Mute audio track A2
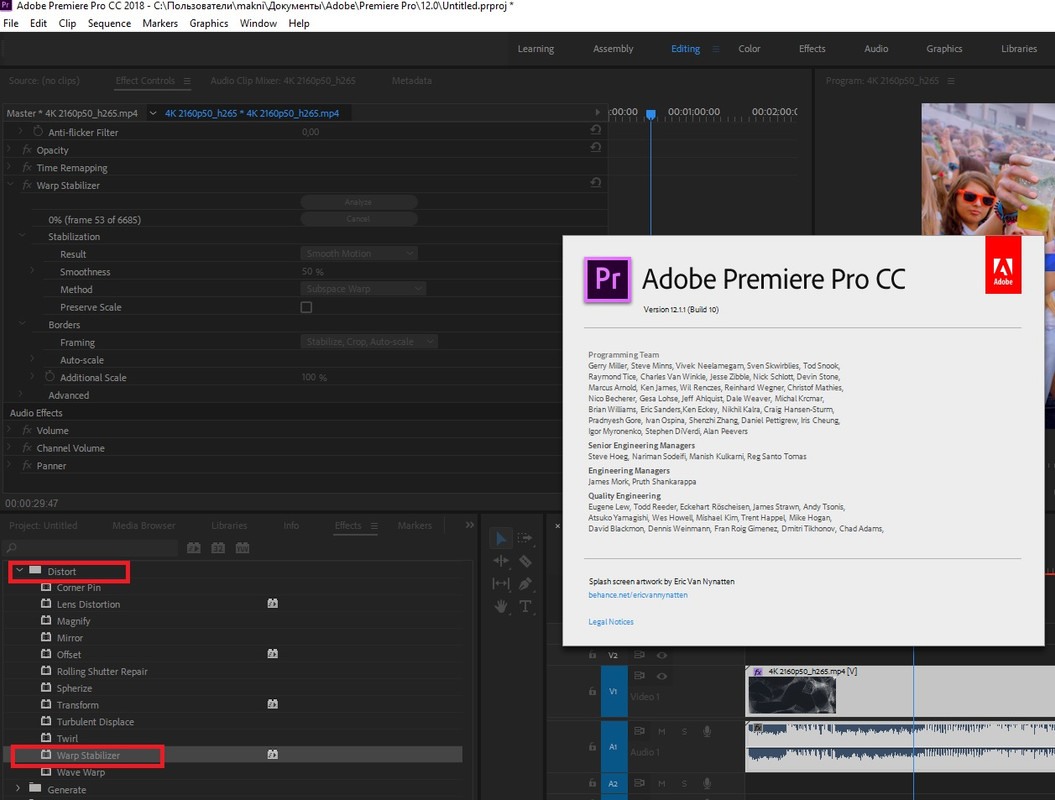 661,783
